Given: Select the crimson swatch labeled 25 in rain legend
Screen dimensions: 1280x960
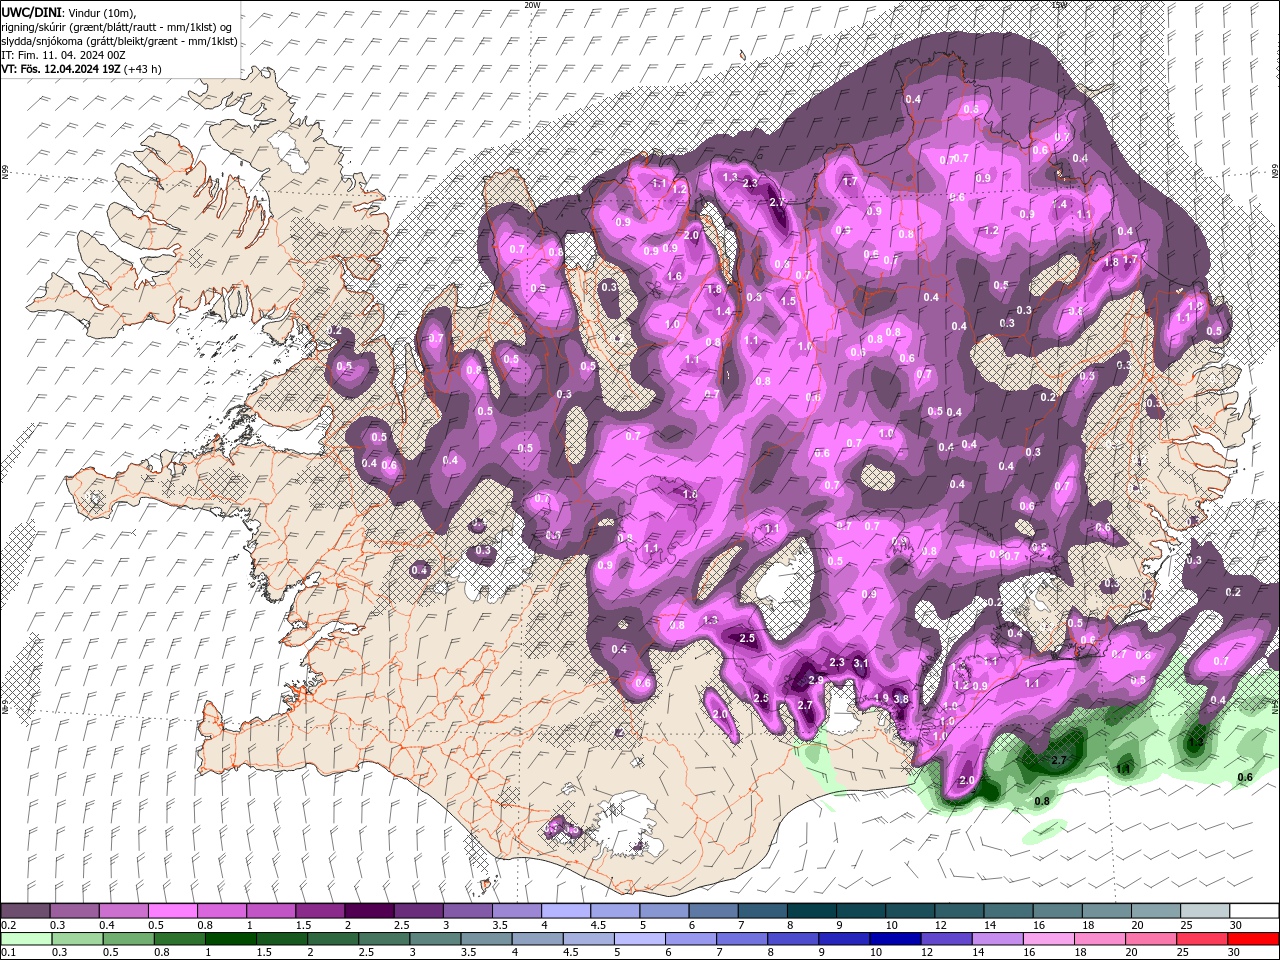Looking at the screenshot, I should [1204, 939].
